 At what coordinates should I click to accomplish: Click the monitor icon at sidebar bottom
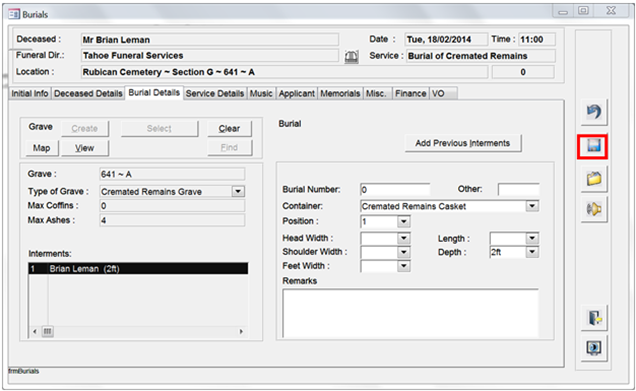594,348
